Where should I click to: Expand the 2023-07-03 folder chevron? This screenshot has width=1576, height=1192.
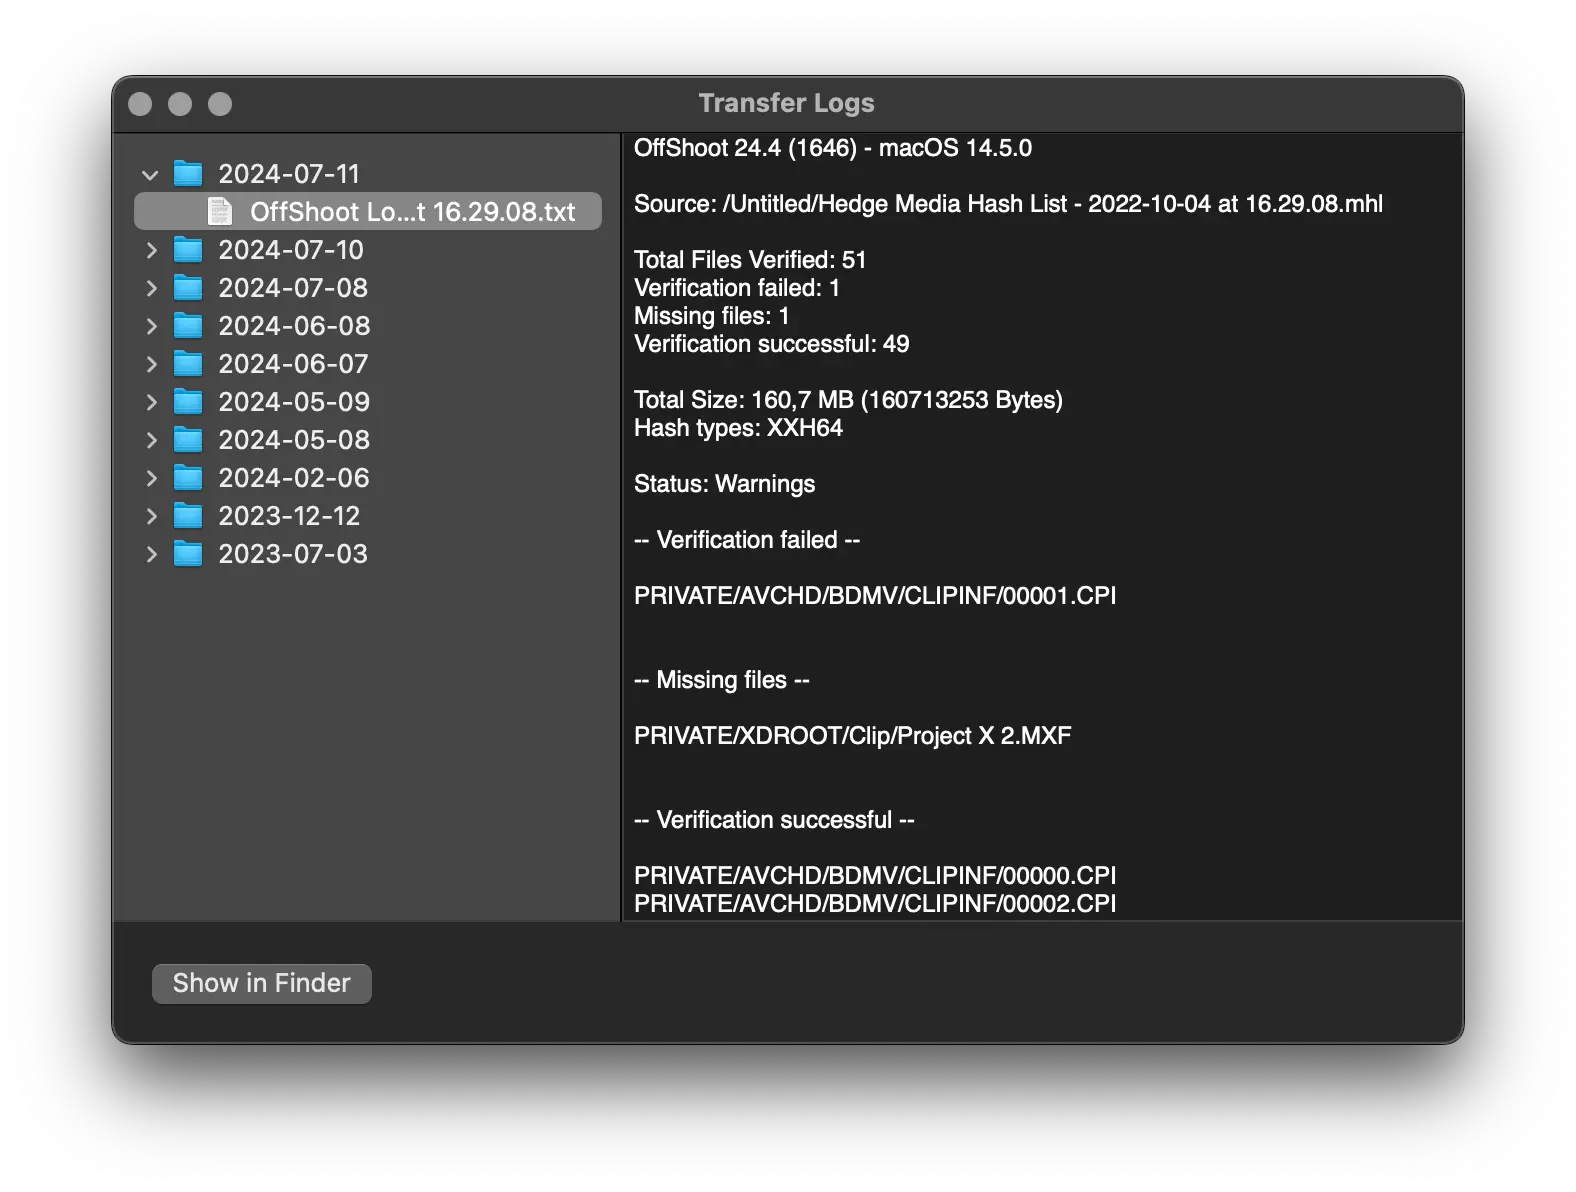click(x=151, y=554)
